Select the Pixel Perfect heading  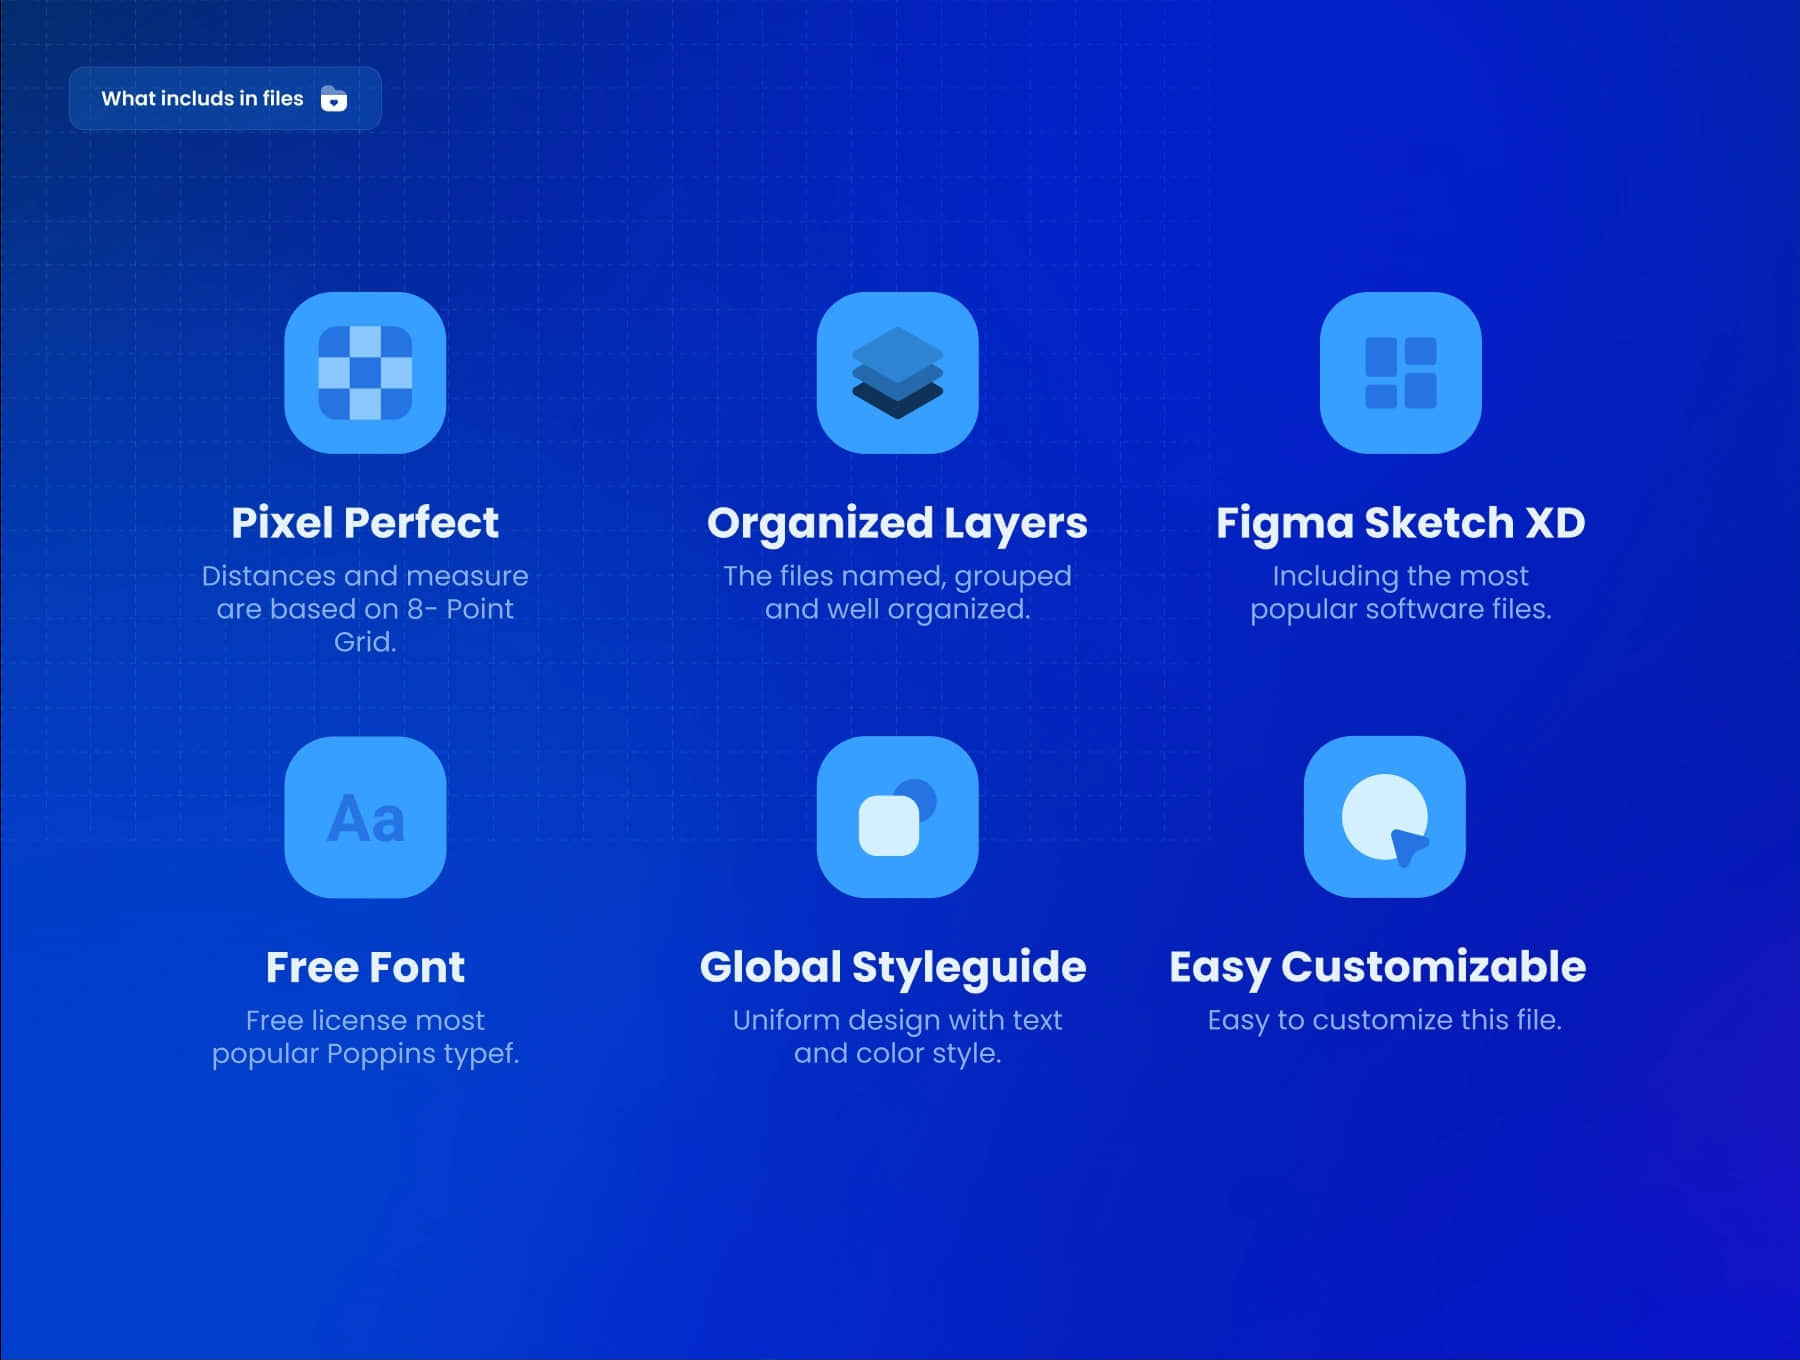365,523
